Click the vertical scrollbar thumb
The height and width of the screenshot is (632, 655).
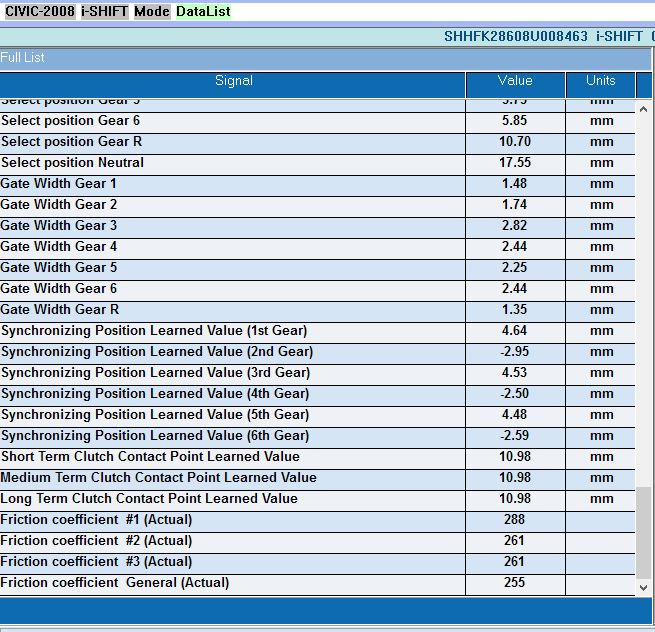point(643,533)
